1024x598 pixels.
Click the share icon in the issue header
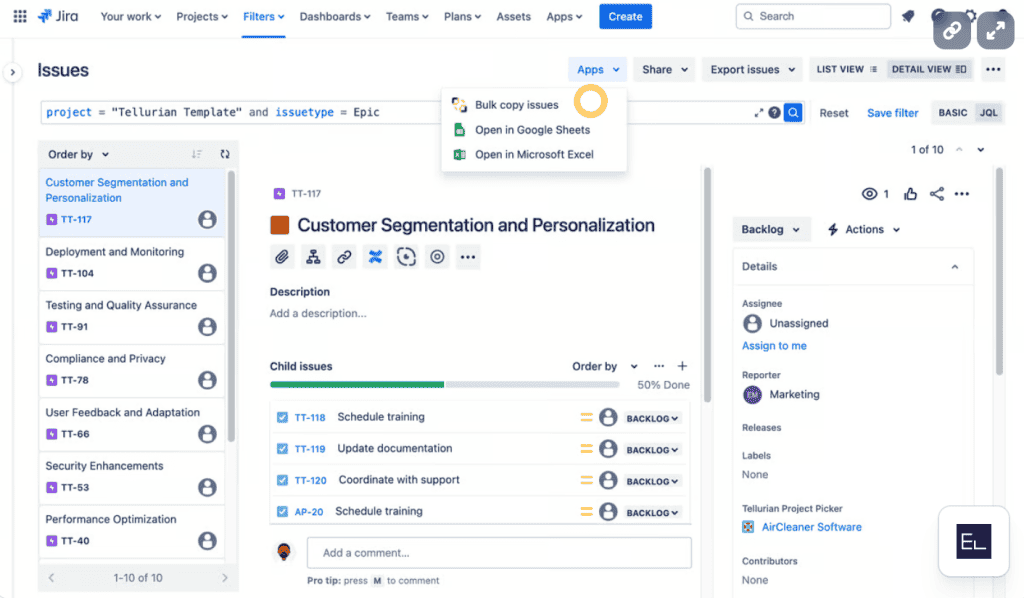[x=937, y=194]
